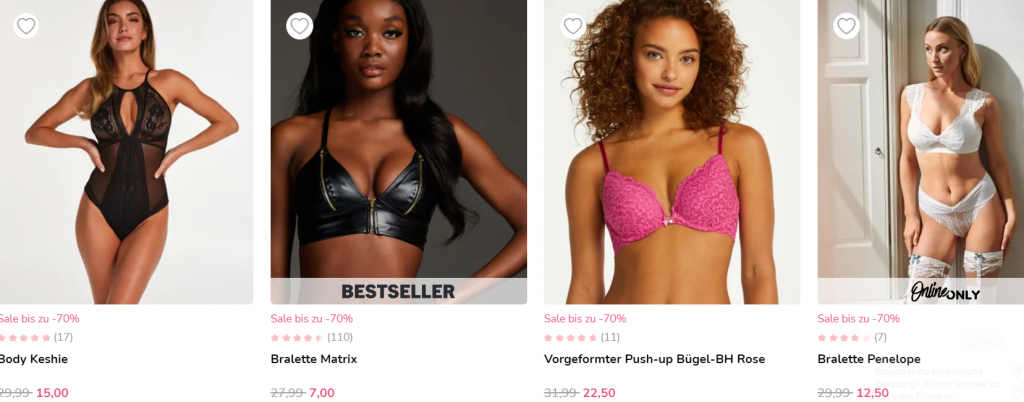Go to Vorgeformter Push-up Bügel-BH Rose page
Screen dimensions: 1024x402
click(654, 359)
